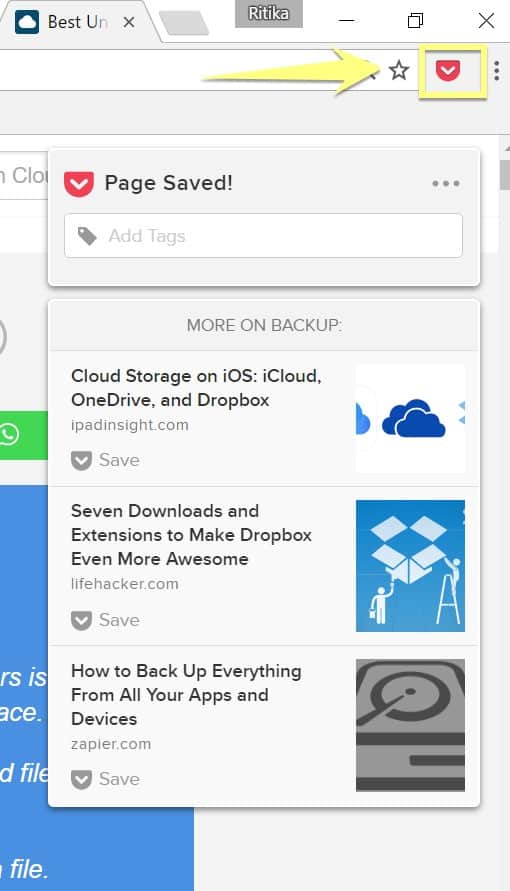The width and height of the screenshot is (510, 891).
Task: Click the hard drive thumbnail image
Action: click(x=410, y=725)
